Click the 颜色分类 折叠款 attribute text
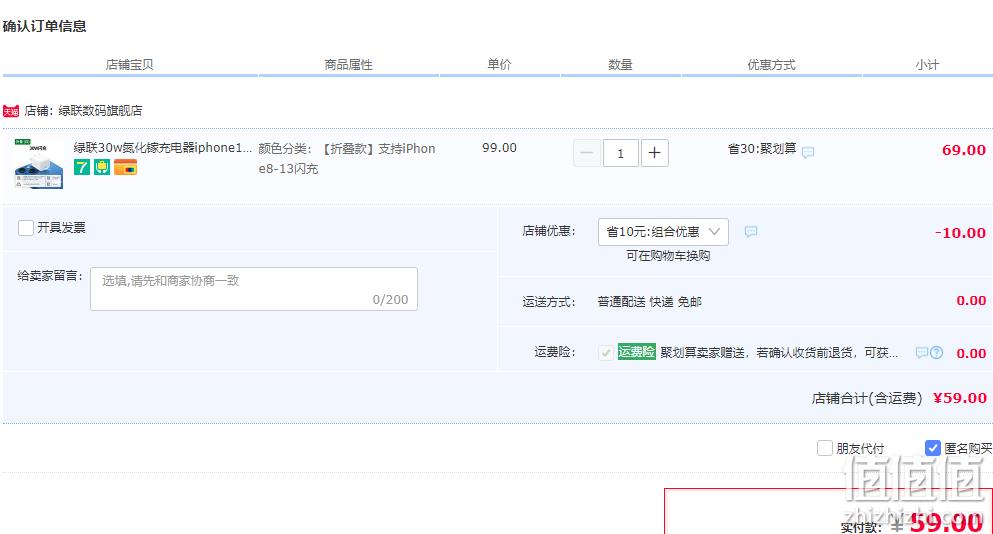Viewport: 993px width, 534px height. tap(347, 158)
